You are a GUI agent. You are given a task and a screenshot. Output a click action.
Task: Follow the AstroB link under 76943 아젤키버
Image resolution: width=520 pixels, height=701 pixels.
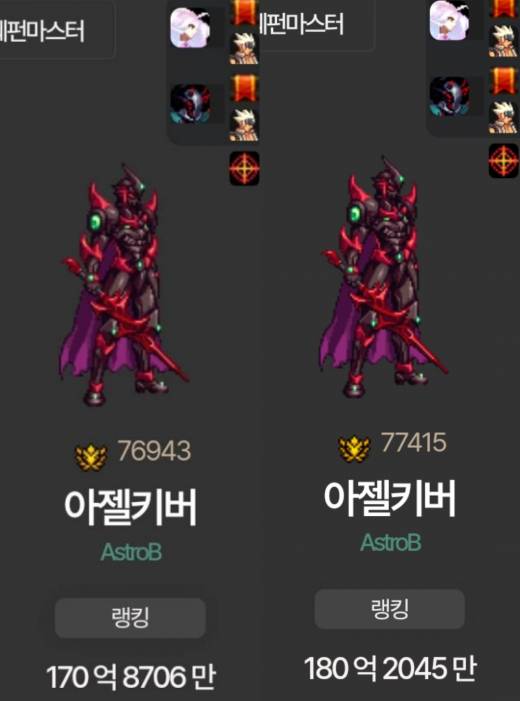point(131,552)
